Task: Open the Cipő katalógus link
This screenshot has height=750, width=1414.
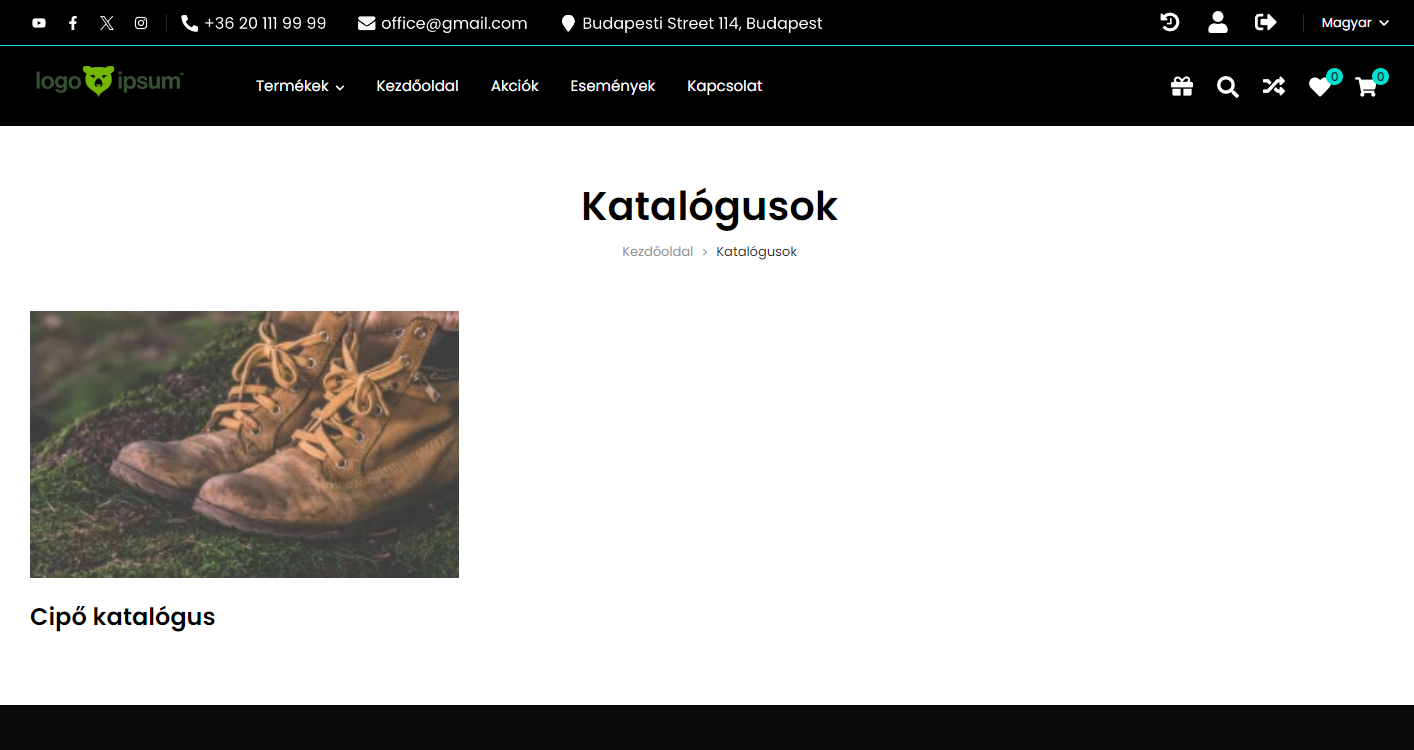Action: (122, 616)
